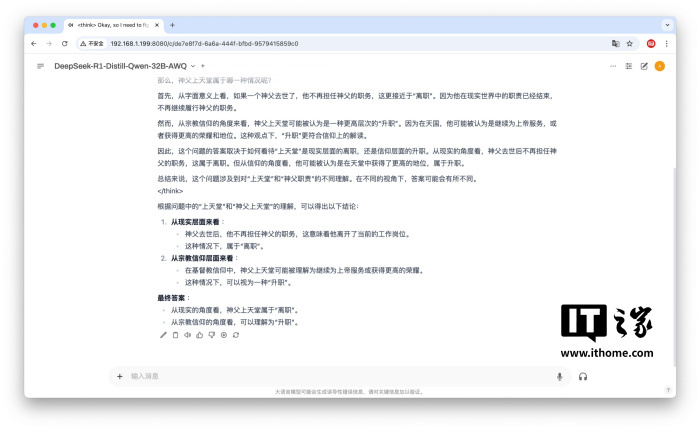Open call mode with the headphones icon

[582, 376]
